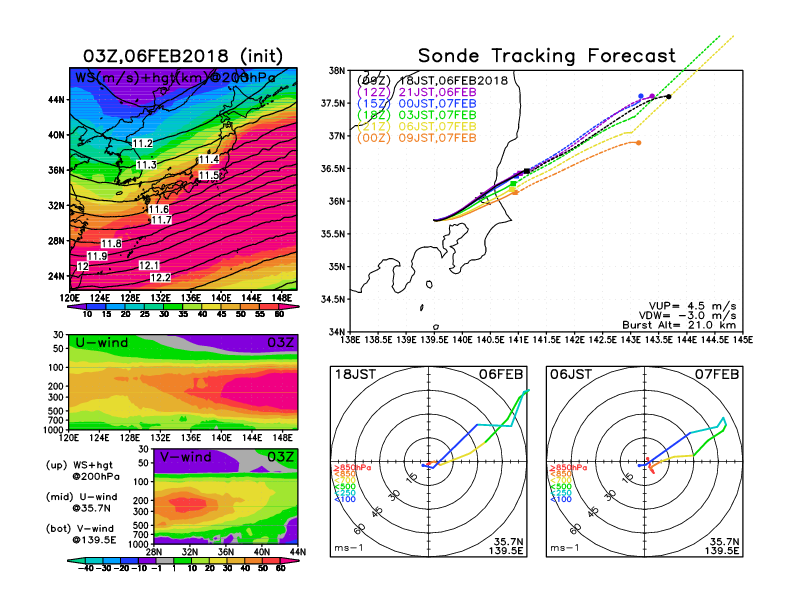Click the purple swatch below 10 on wind-speed colorbar
This screenshot has width=792, height=612.
pyautogui.click(x=75, y=307)
